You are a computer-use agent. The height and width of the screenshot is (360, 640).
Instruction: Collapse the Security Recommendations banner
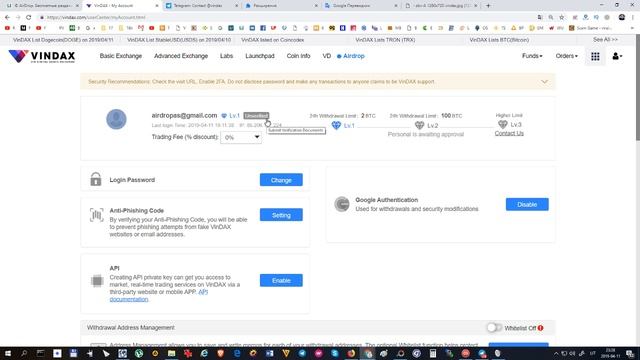[x=544, y=82]
